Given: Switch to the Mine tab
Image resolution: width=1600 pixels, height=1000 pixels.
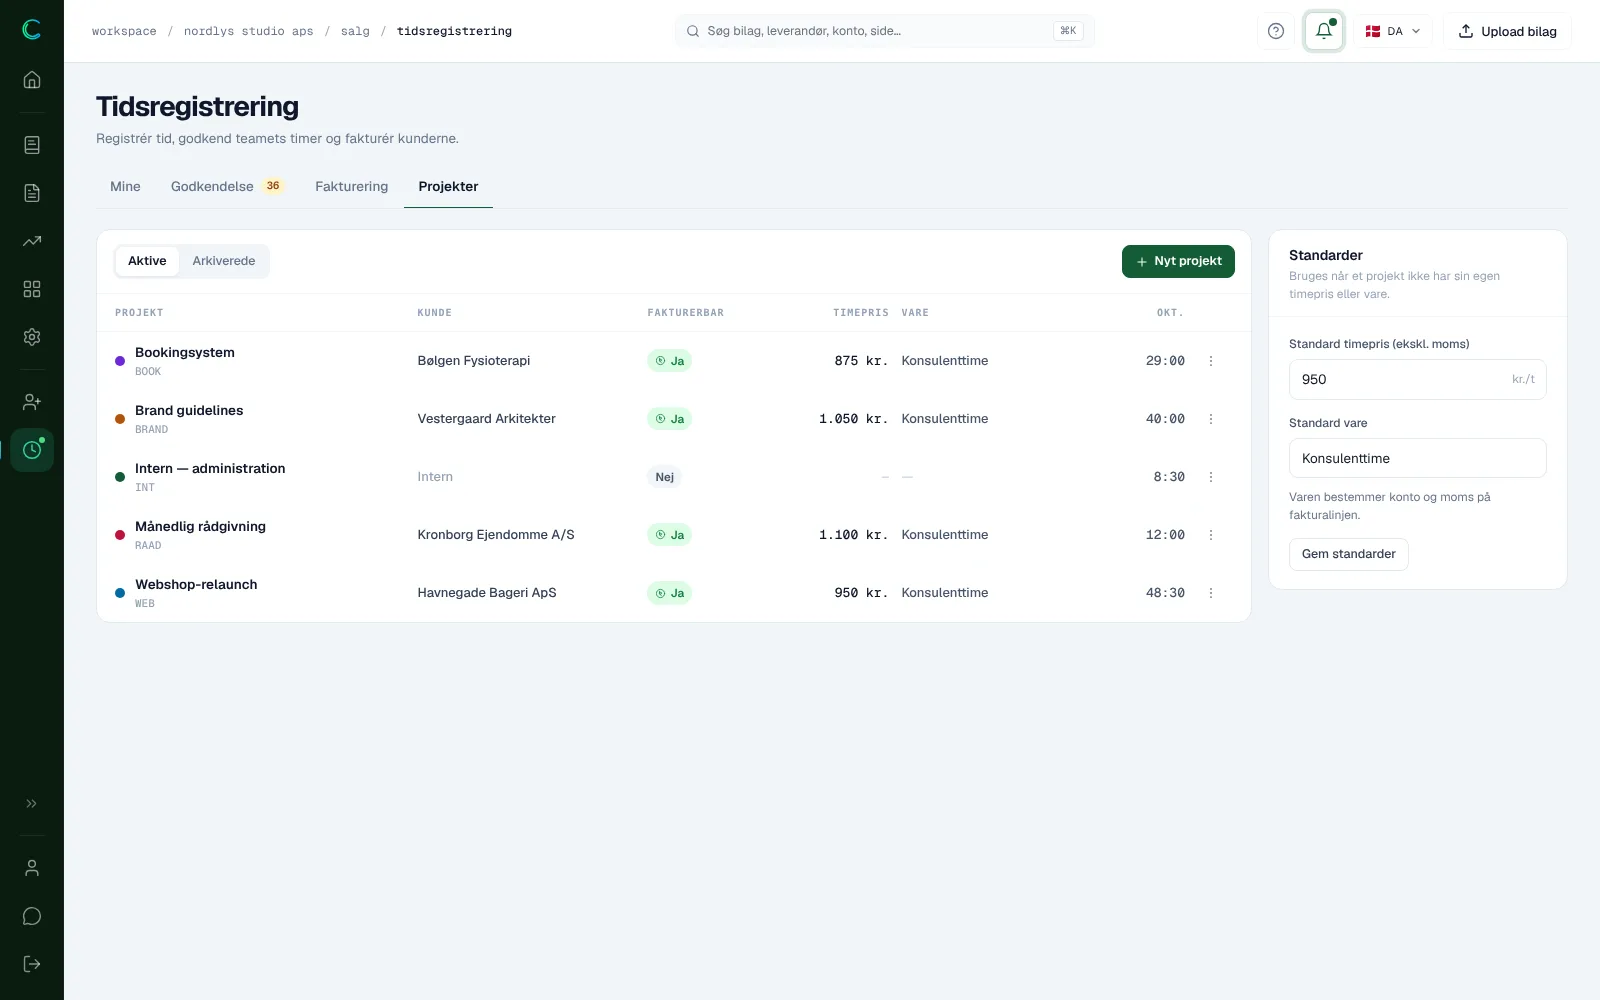Looking at the screenshot, I should [125, 187].
